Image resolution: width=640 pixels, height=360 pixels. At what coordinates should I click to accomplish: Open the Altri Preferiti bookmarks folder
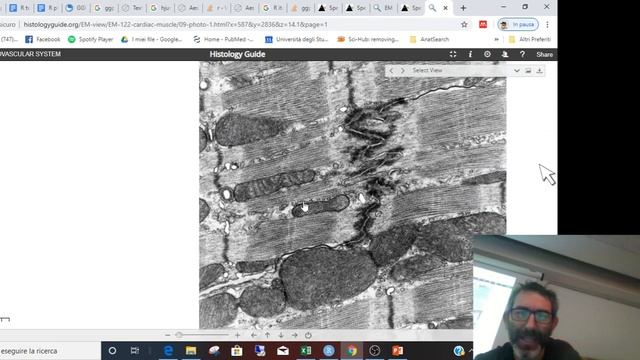[x=530, y=39]
